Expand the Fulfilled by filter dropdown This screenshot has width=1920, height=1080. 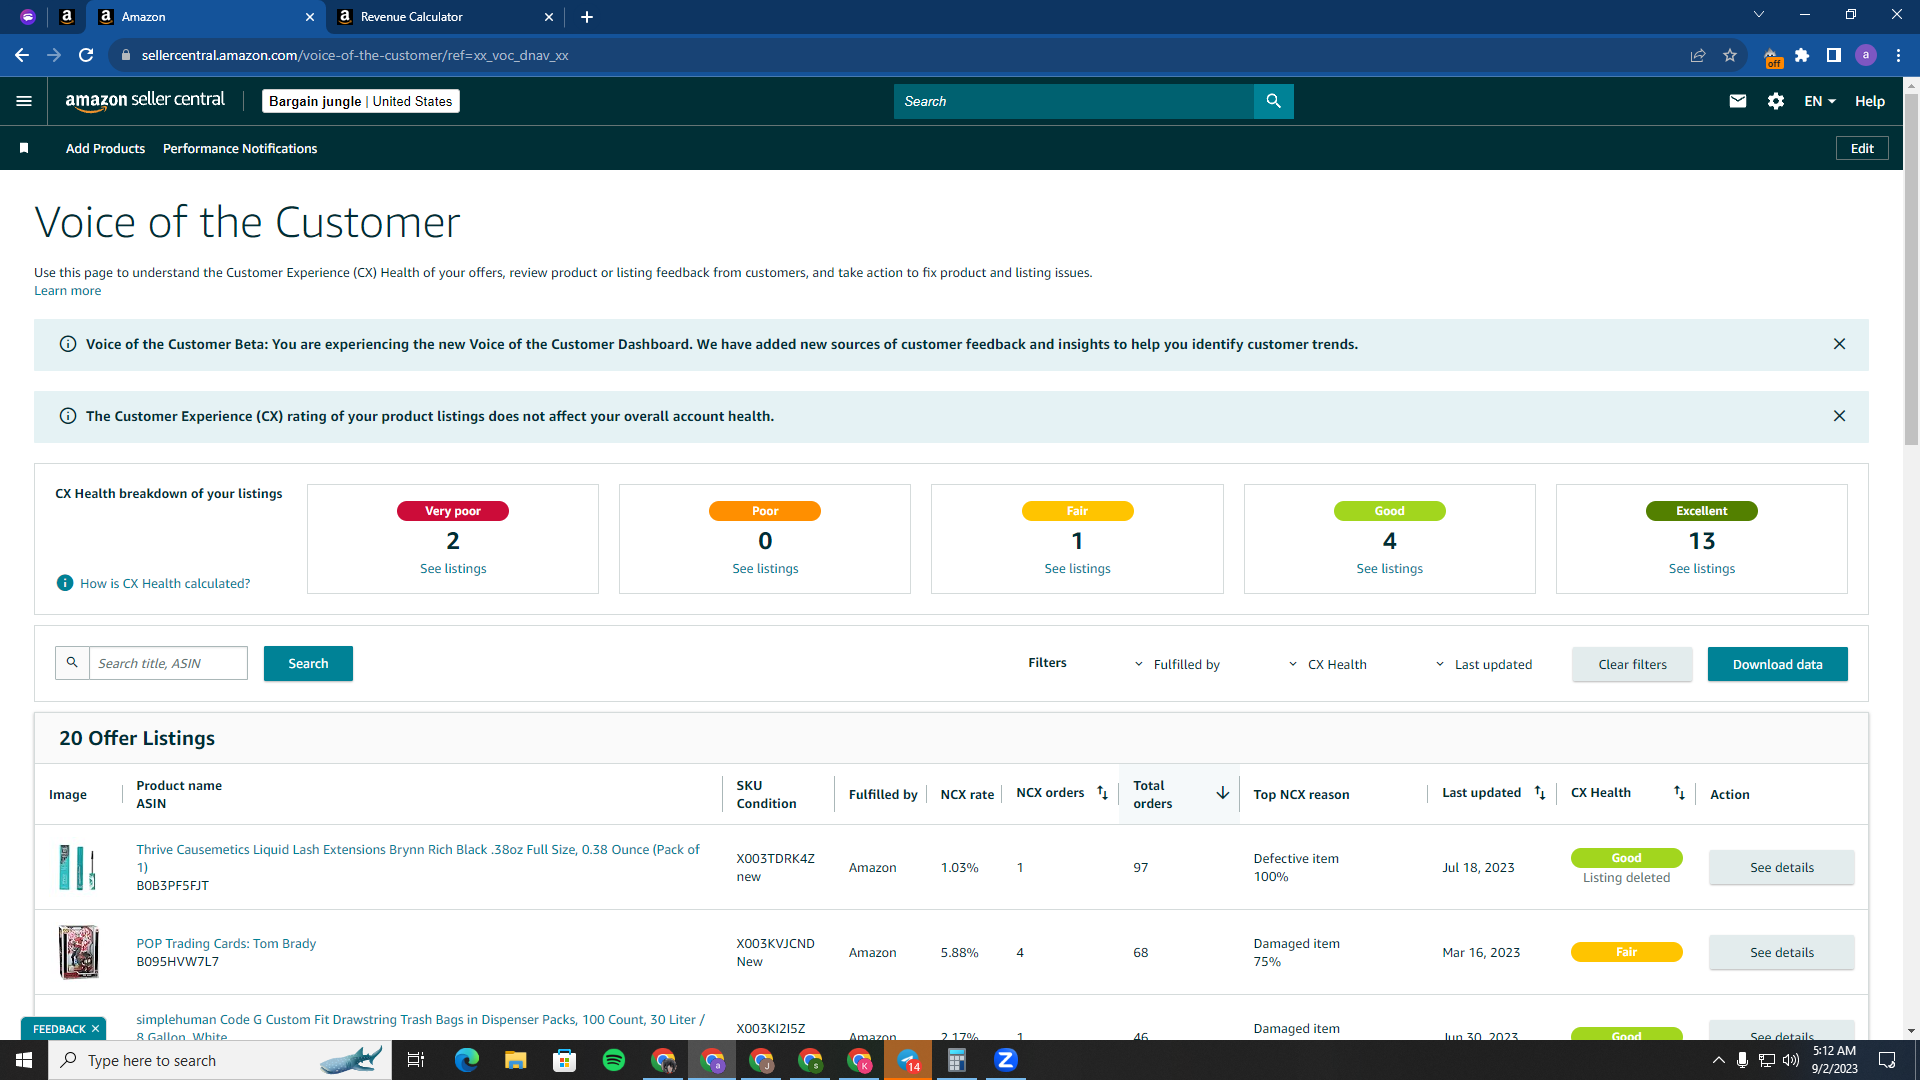(1177, 664)
